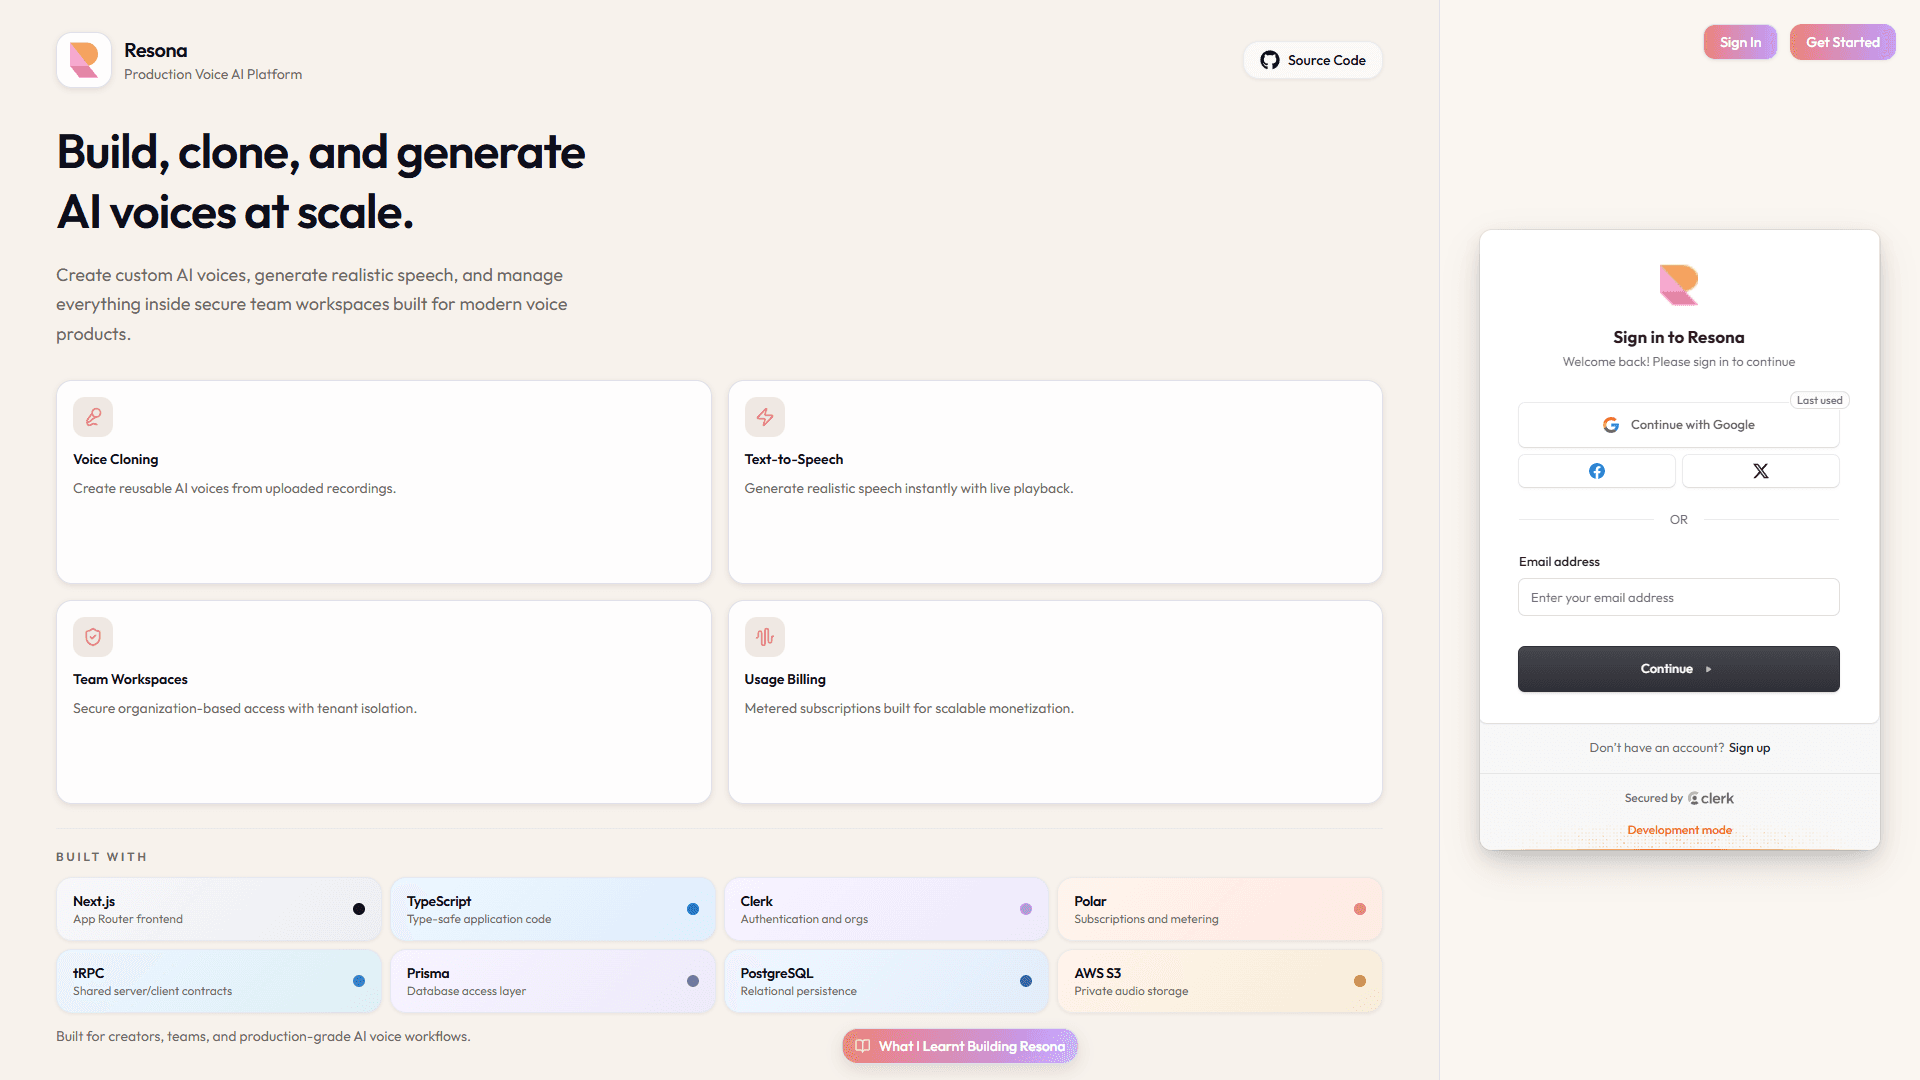The height and width of the screenshot is (1080, 1920).
Task: Click the Get Started button
Action: pyautogui.click(x=1843, y=42)
